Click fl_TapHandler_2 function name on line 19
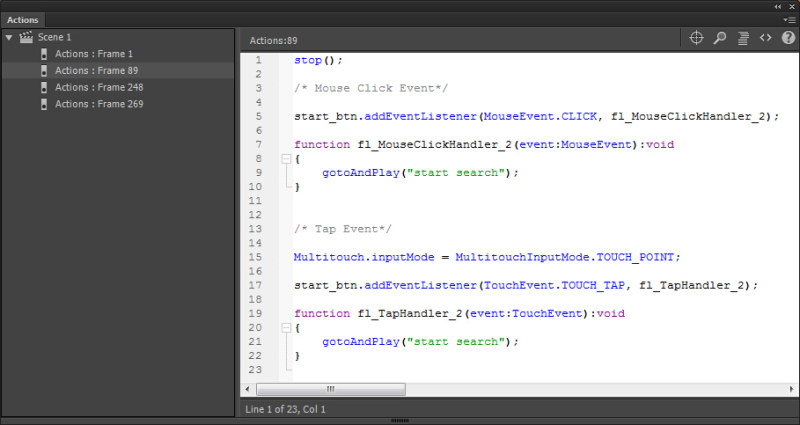Viewport: 800px width, 425px height. (x=410, y=313)
